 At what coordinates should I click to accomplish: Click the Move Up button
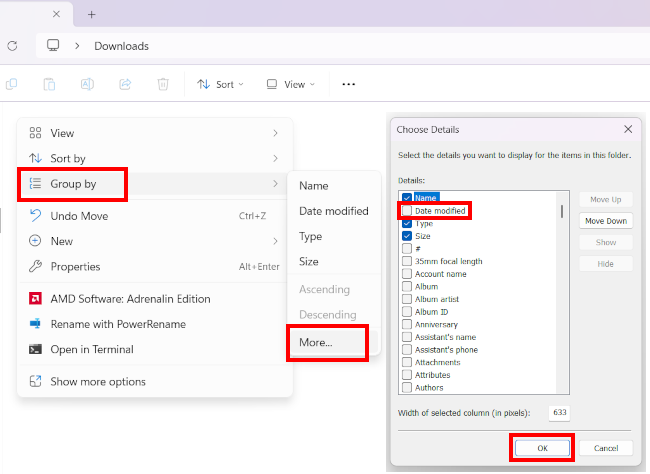(606, 199)
